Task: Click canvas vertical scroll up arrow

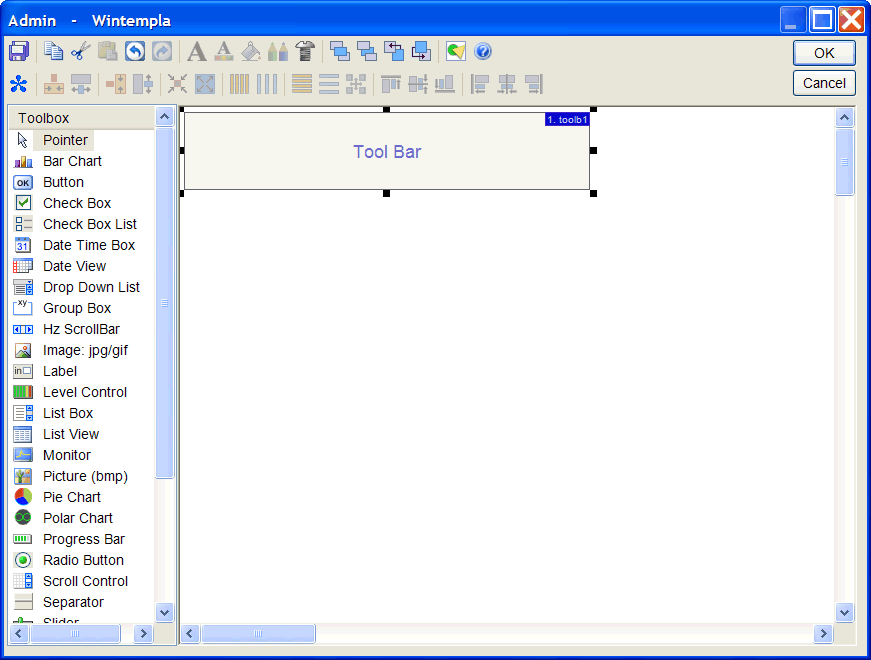Action: (x=844, y=117)
